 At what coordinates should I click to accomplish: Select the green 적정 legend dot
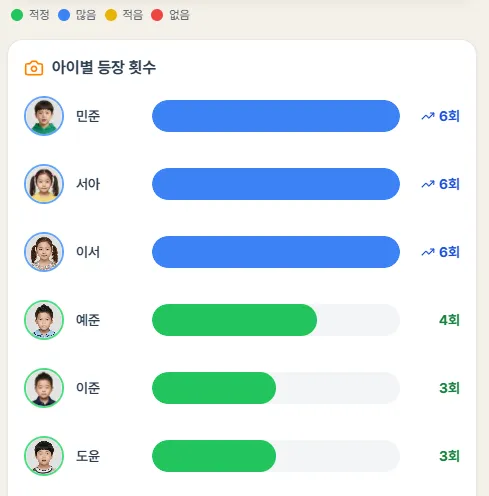tap(17, 15)
